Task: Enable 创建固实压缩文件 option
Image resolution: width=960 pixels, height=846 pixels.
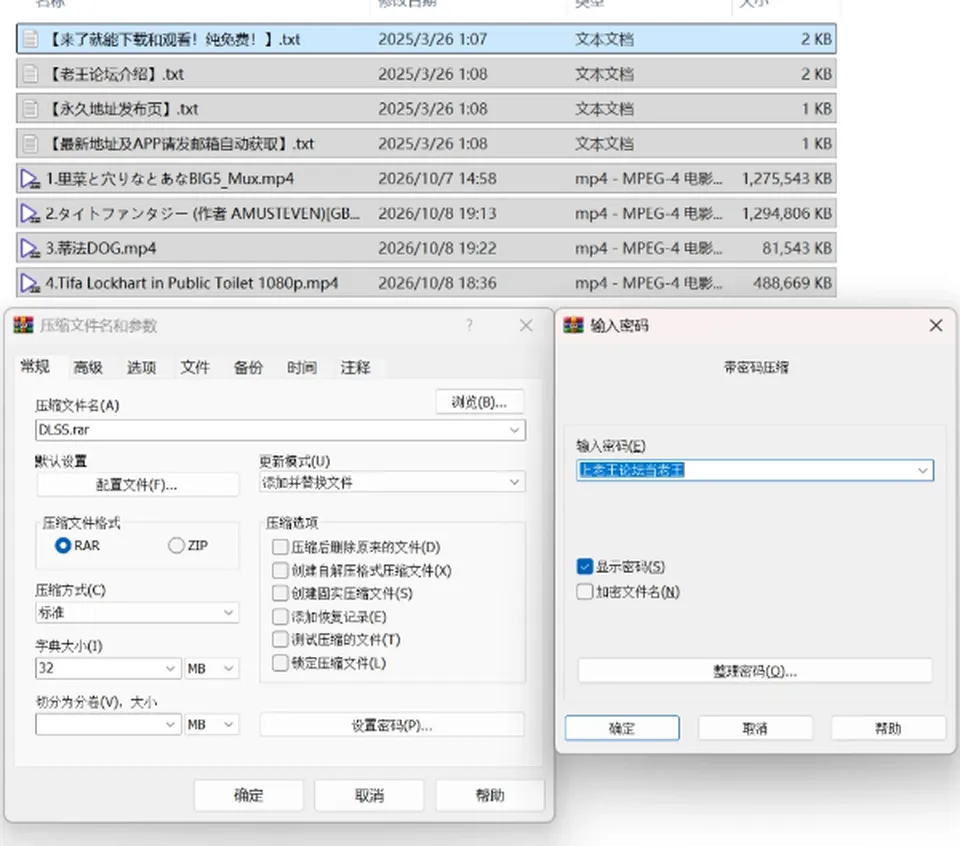Action: 280,593
